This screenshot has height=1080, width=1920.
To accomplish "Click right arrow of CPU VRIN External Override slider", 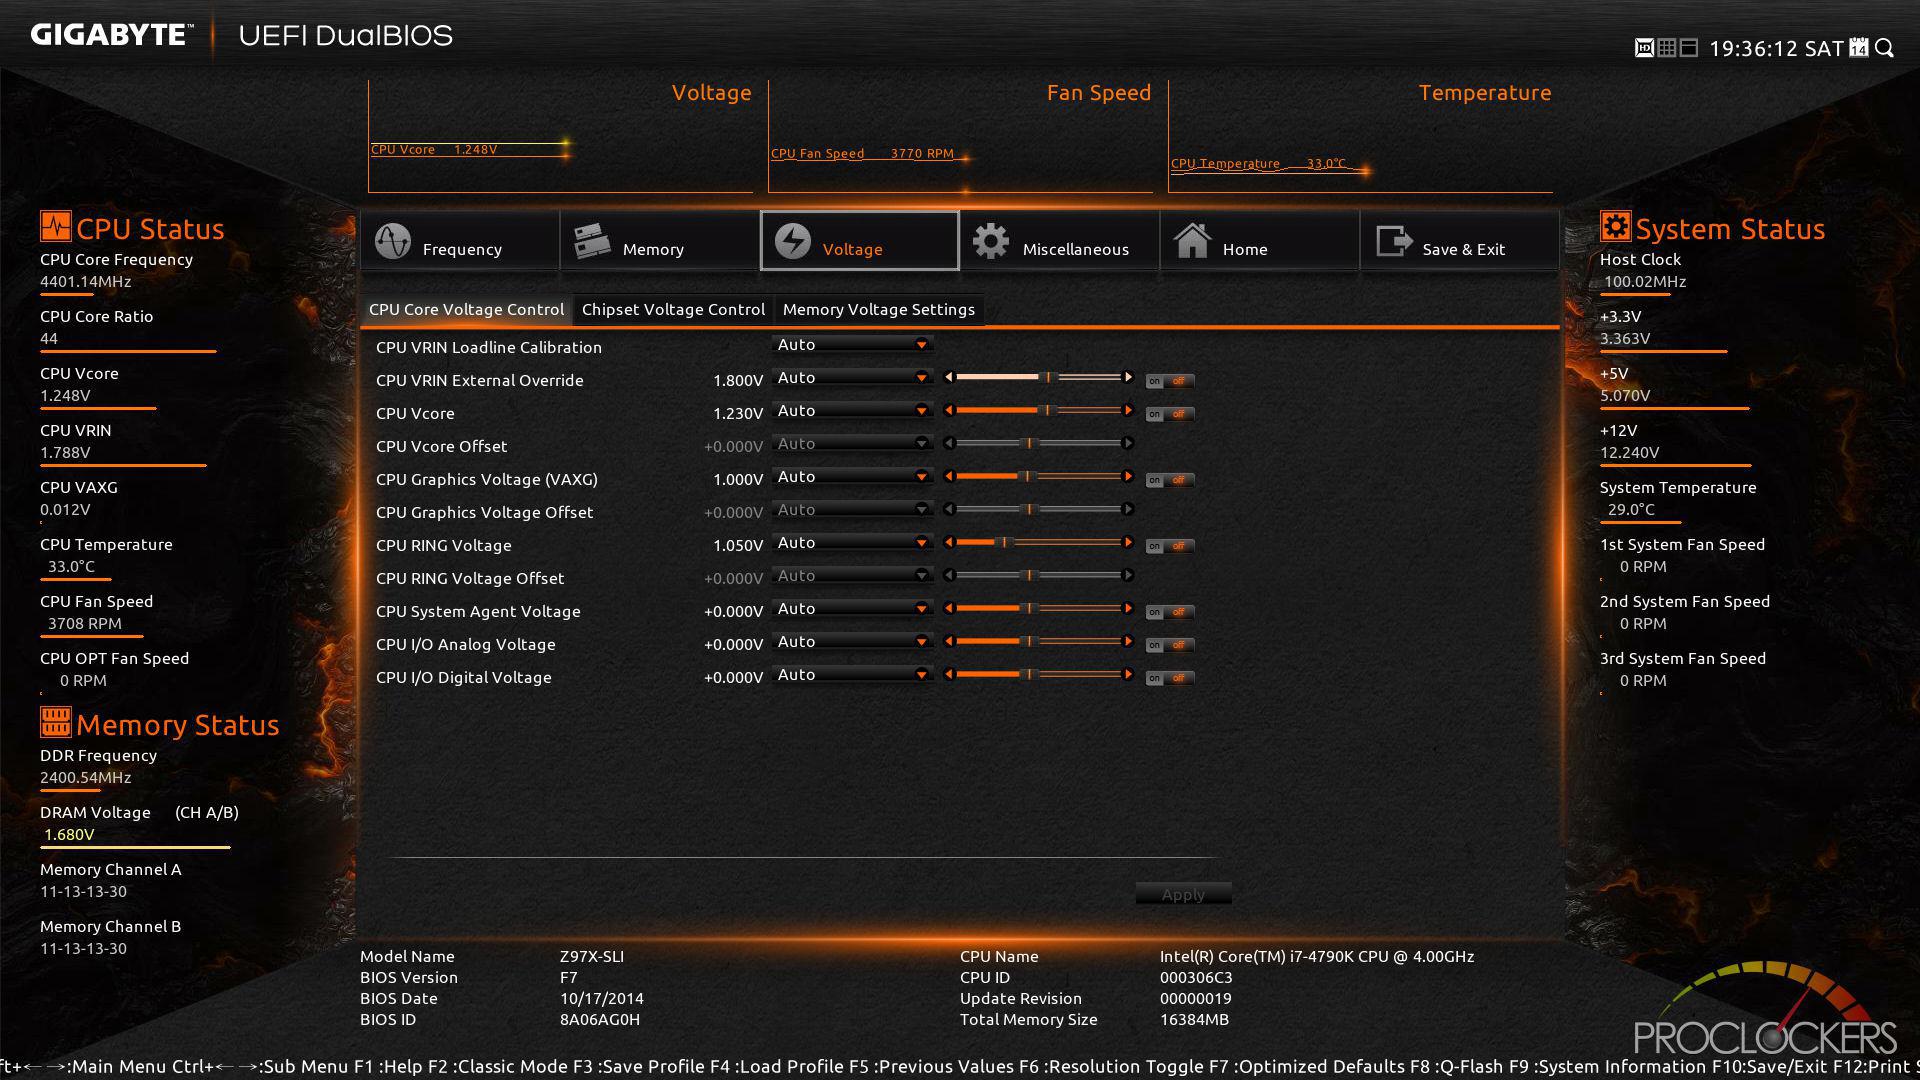I will [x=1128, y=377].
